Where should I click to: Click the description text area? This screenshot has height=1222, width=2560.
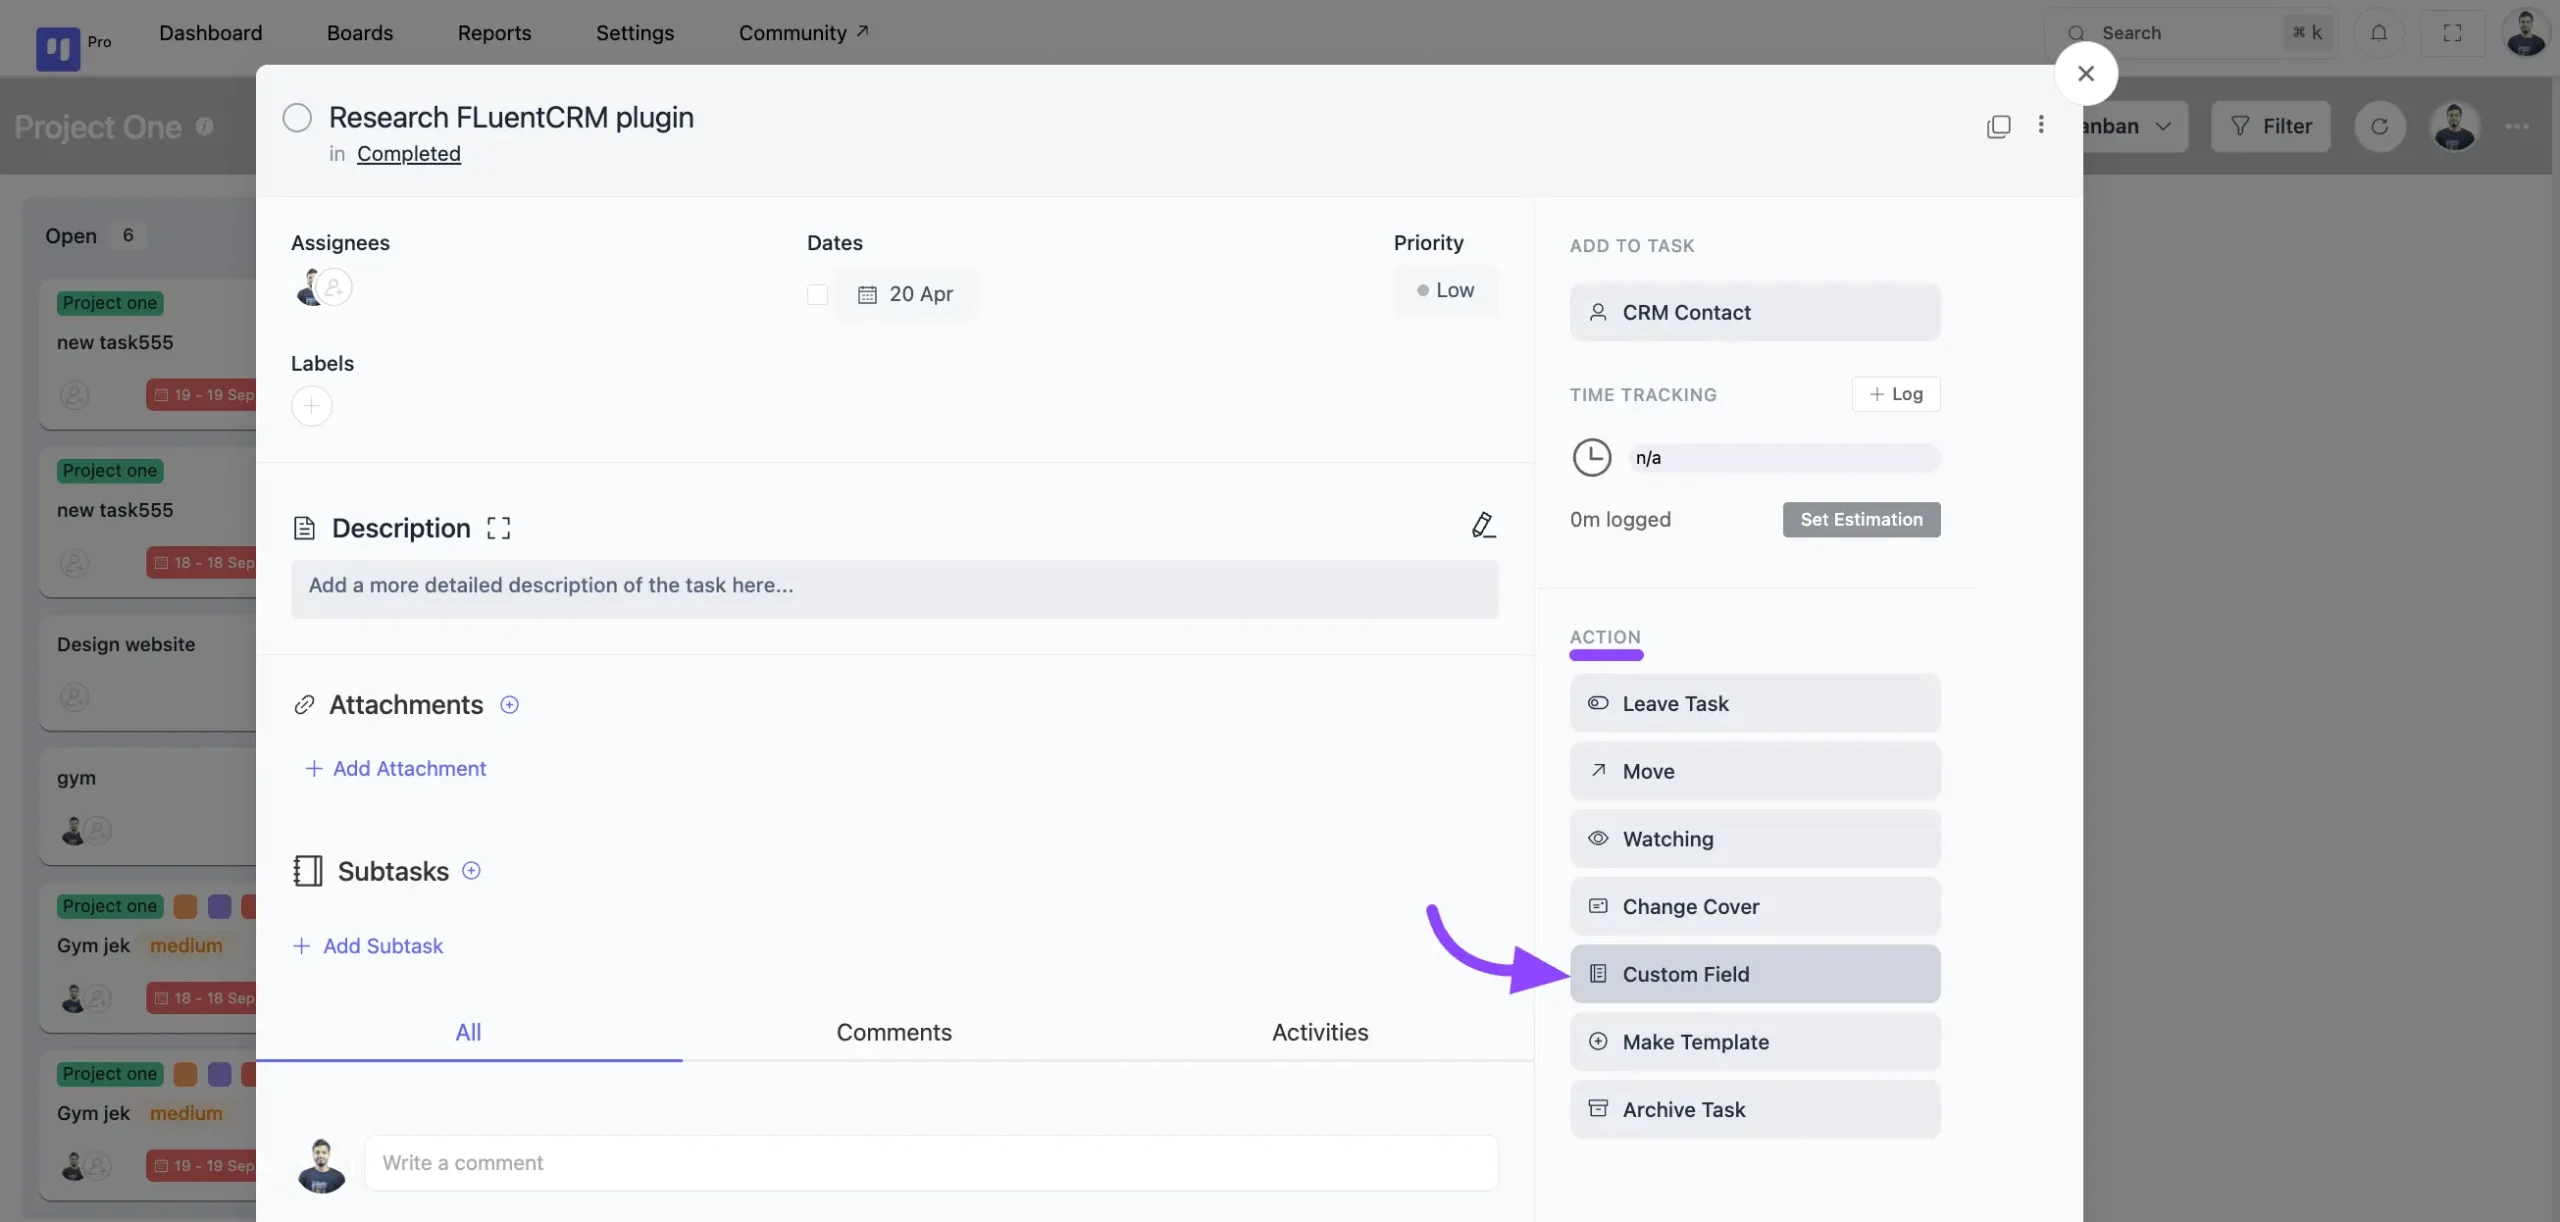pyautogui.click(x=894, y=589)
